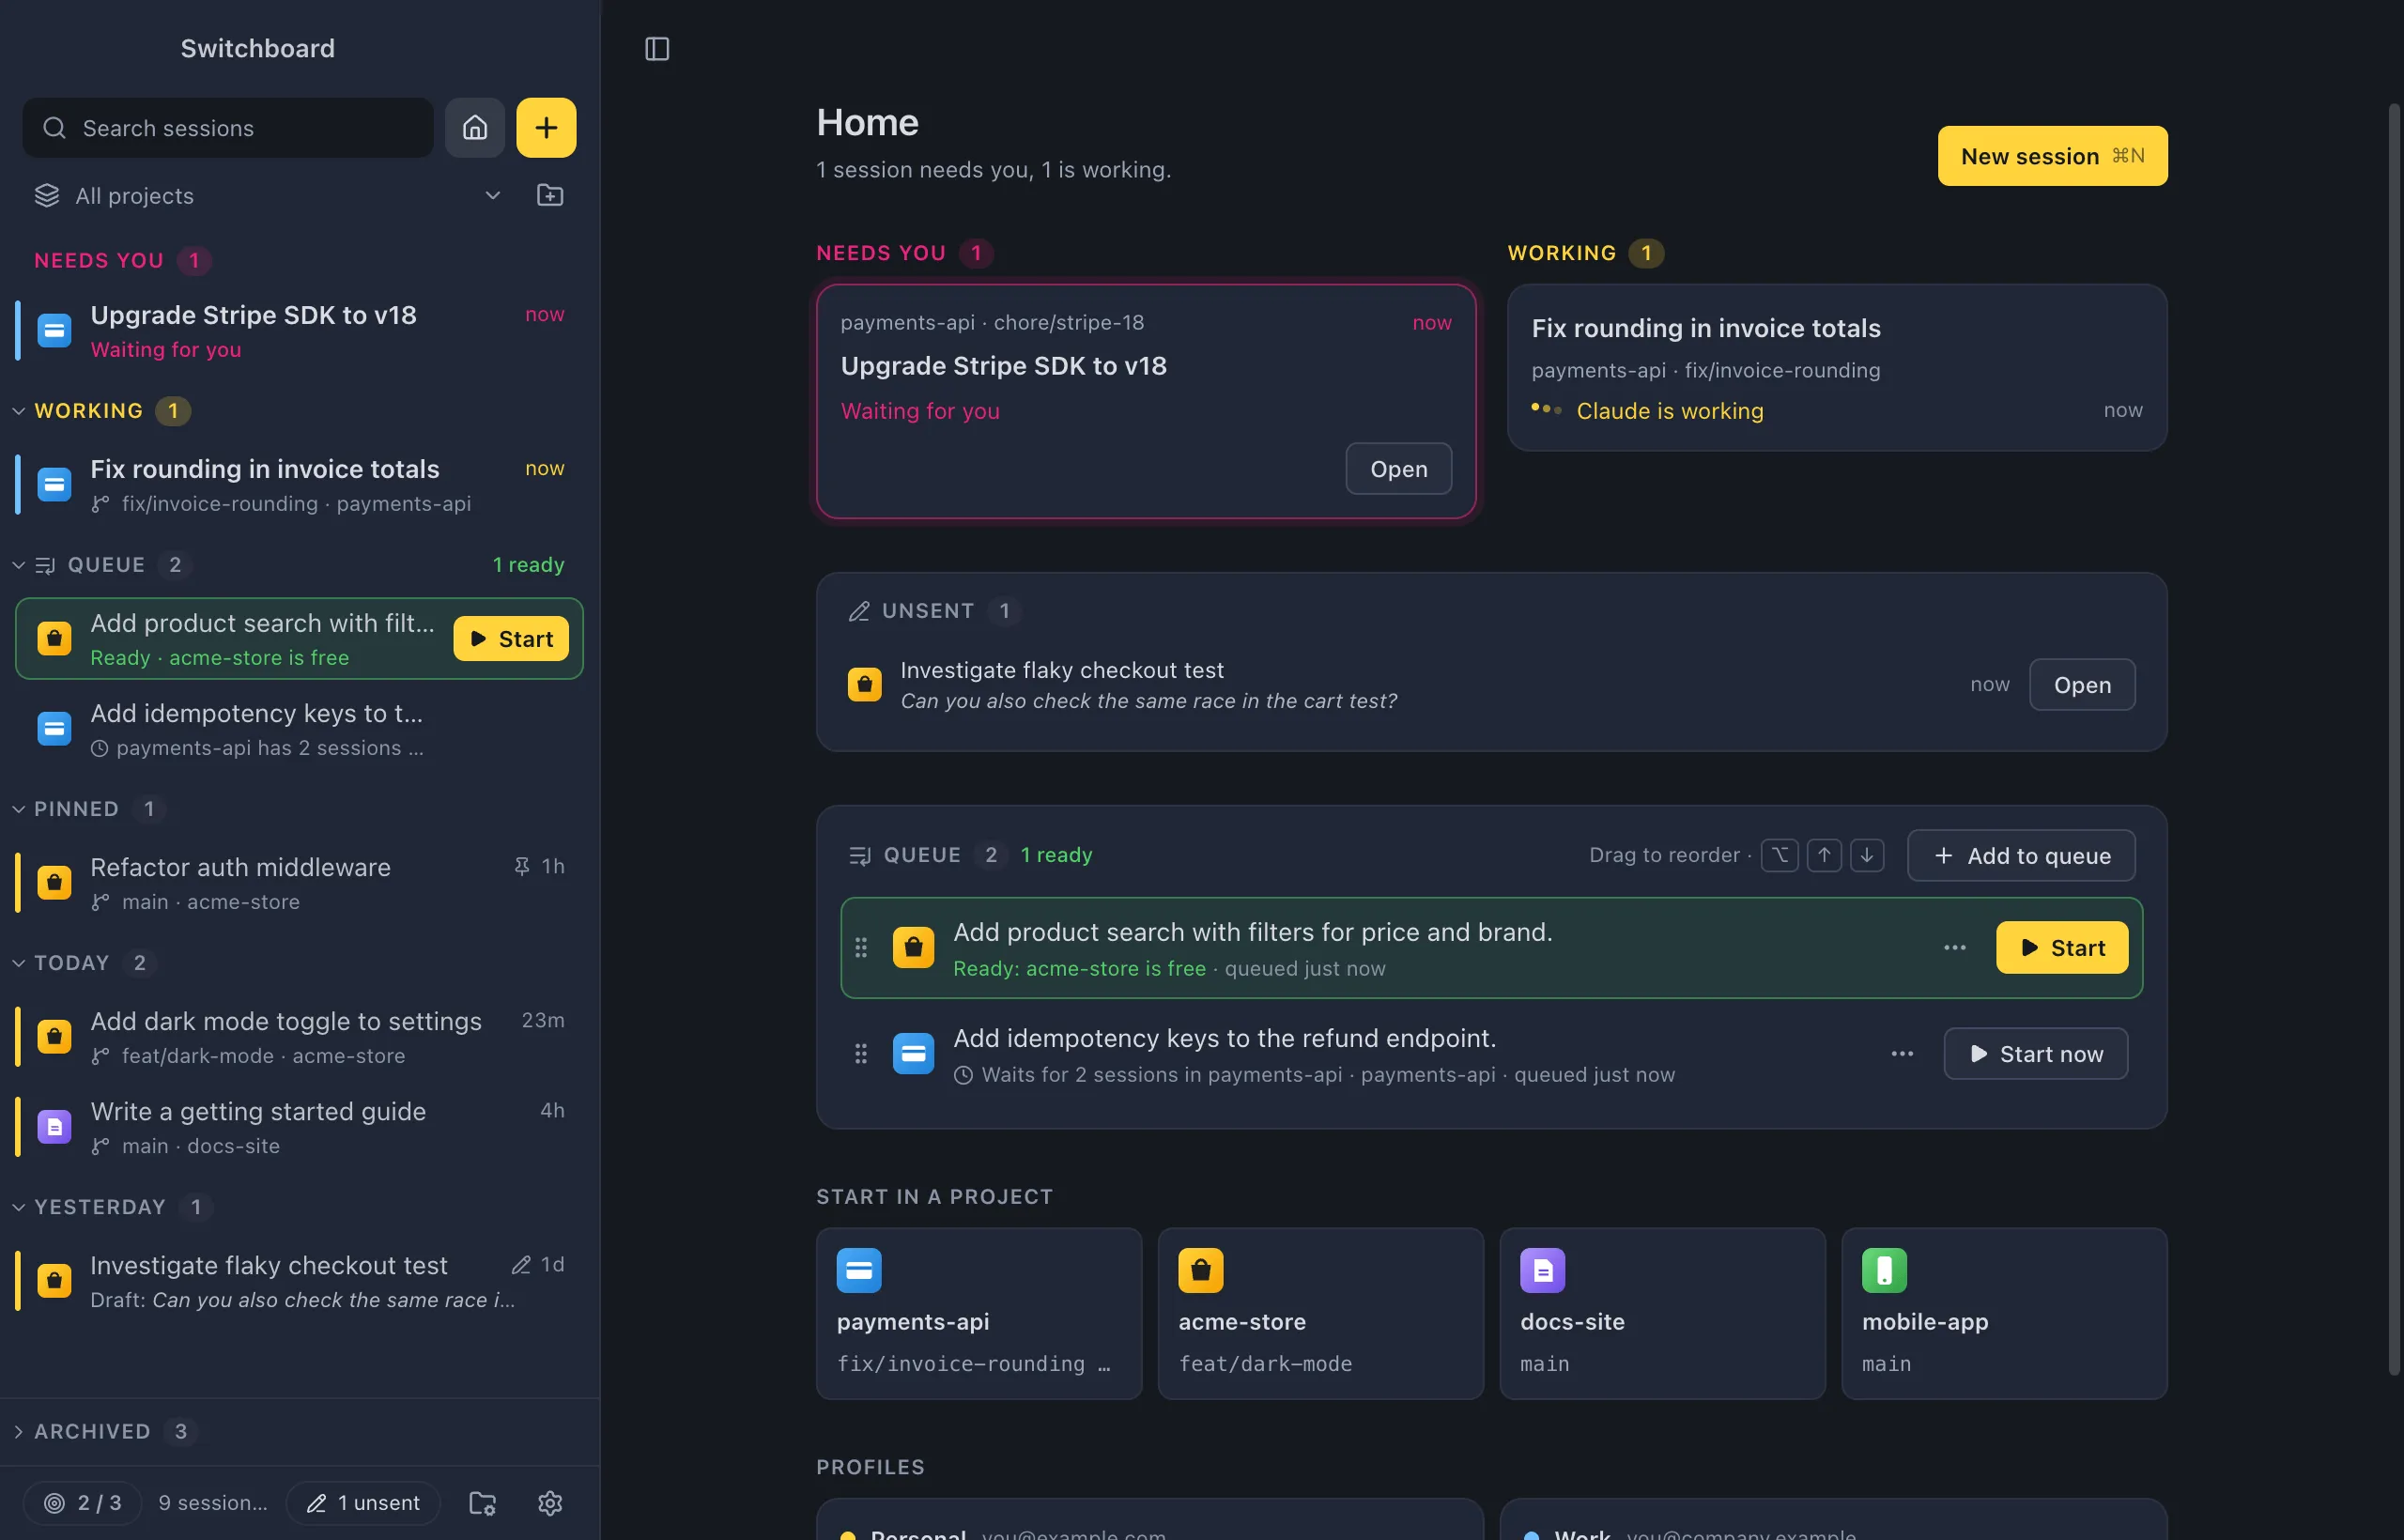The height and width of the screenshot is (1540, 2404).
Task: Collapse the TODAY section
Action: point(19,963)
